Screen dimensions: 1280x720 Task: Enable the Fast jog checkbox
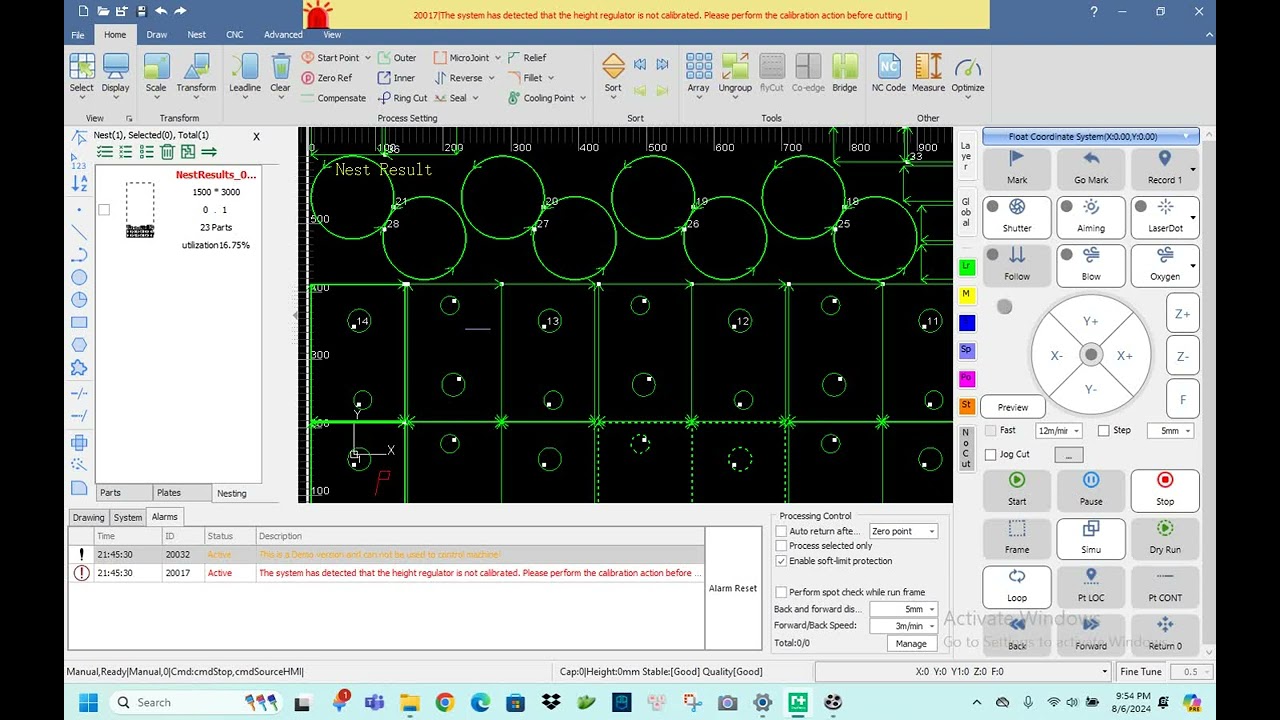990,431
